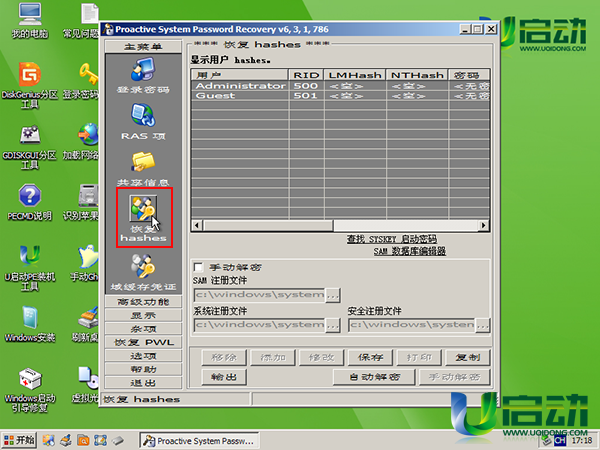Browse for 安全注册文件 with ... button
The width and height of the screenshot is (600, 450).
[x=483, y=325]
